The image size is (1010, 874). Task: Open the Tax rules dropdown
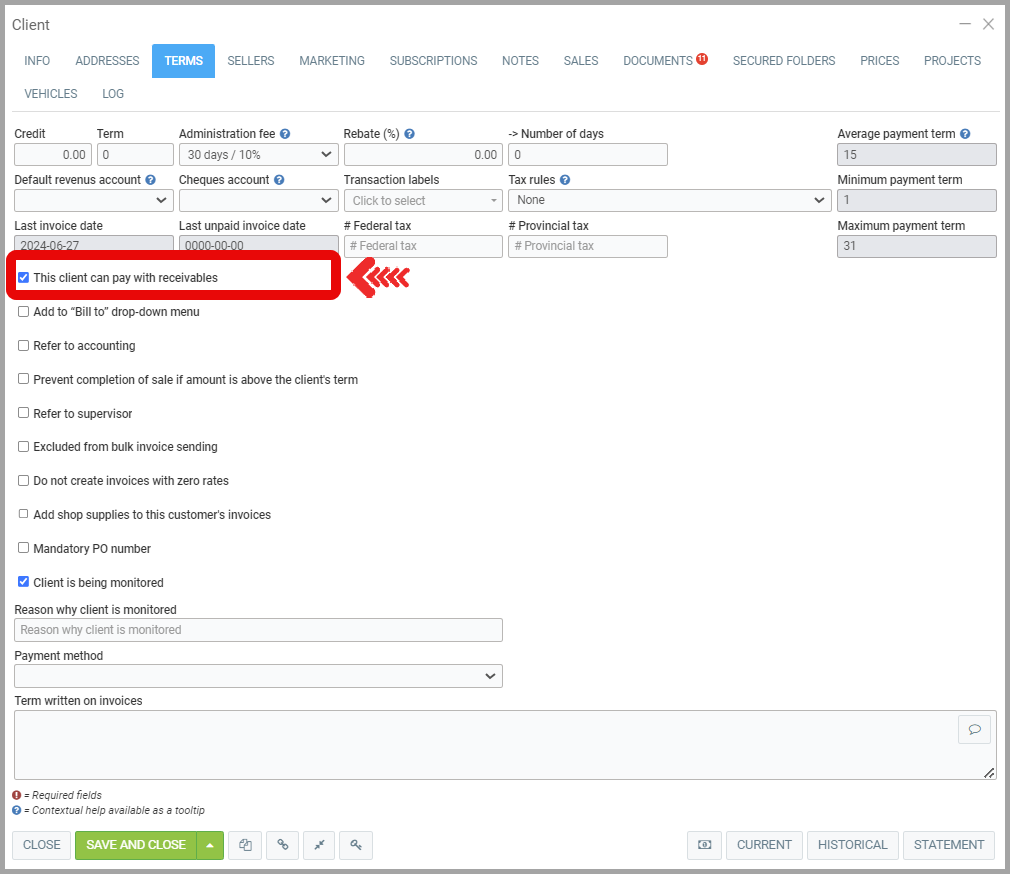(670, 200)
